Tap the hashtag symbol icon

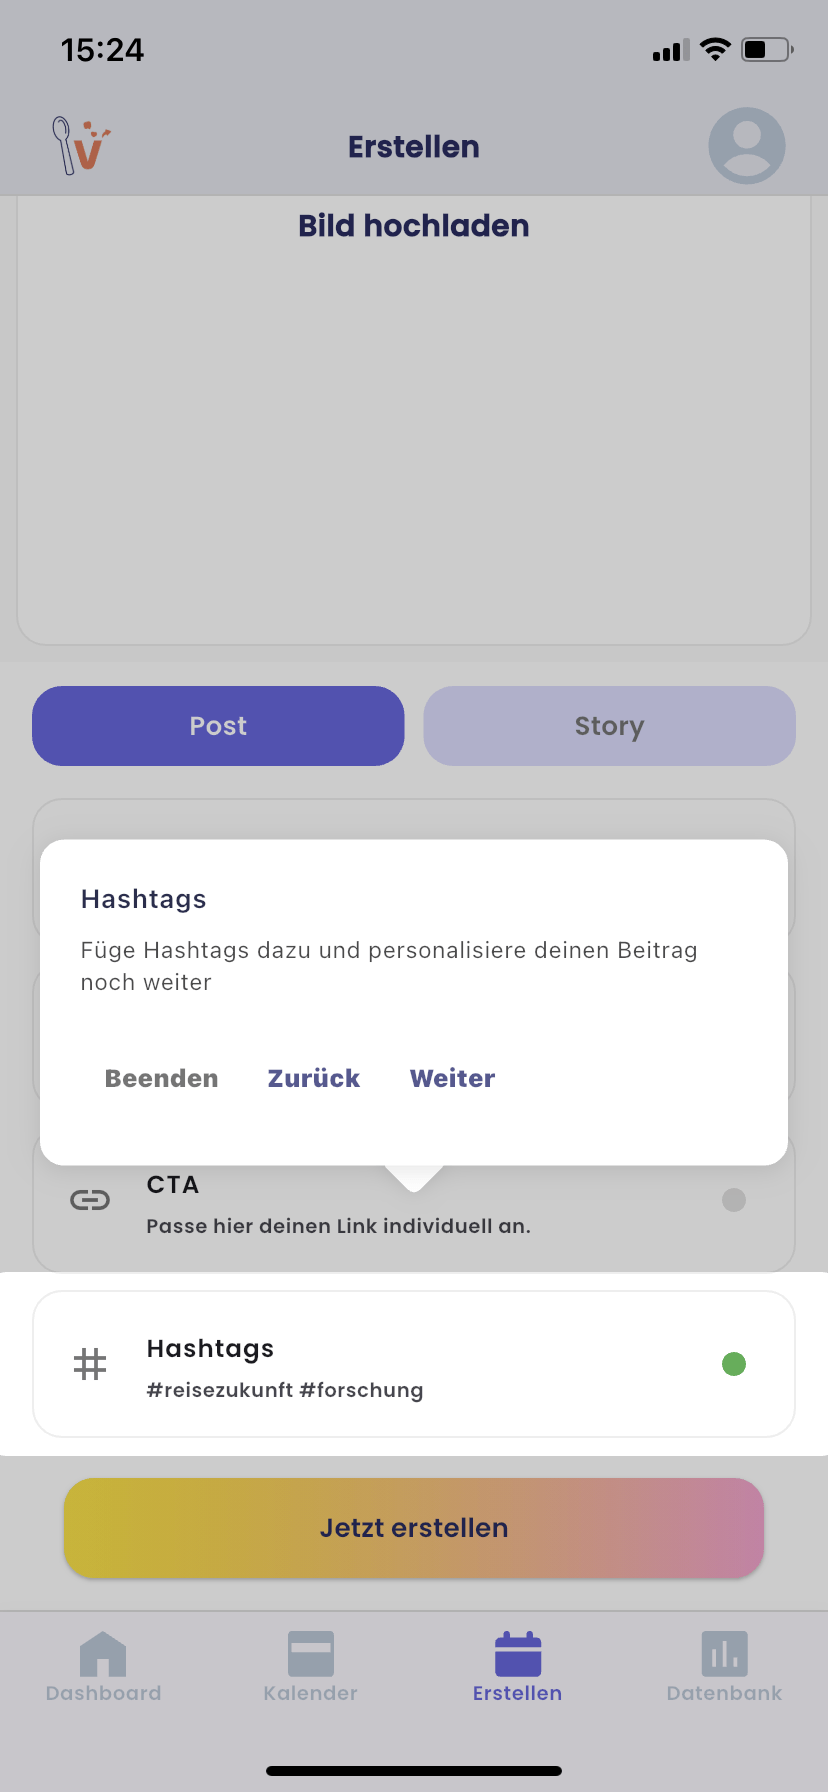click(x=90, y=1364)
